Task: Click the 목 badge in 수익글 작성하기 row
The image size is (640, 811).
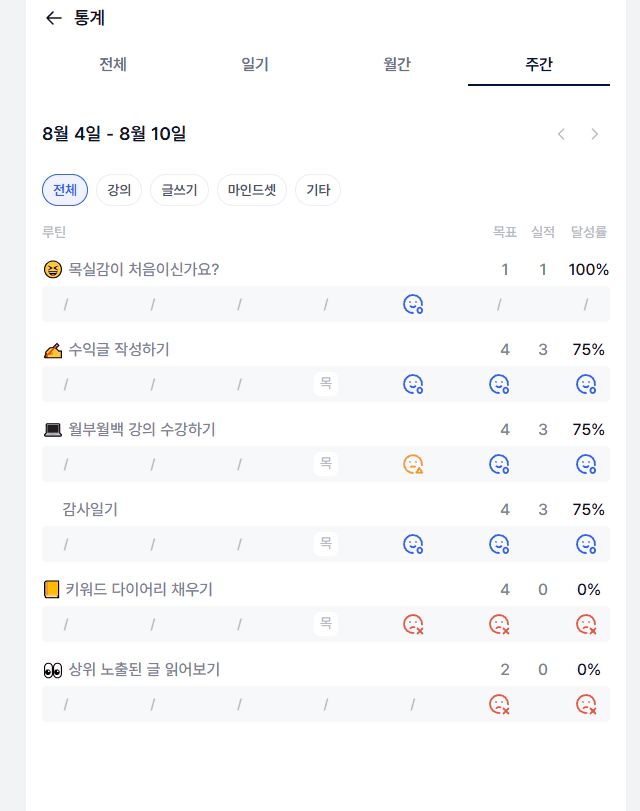Action: click(326, 383)
